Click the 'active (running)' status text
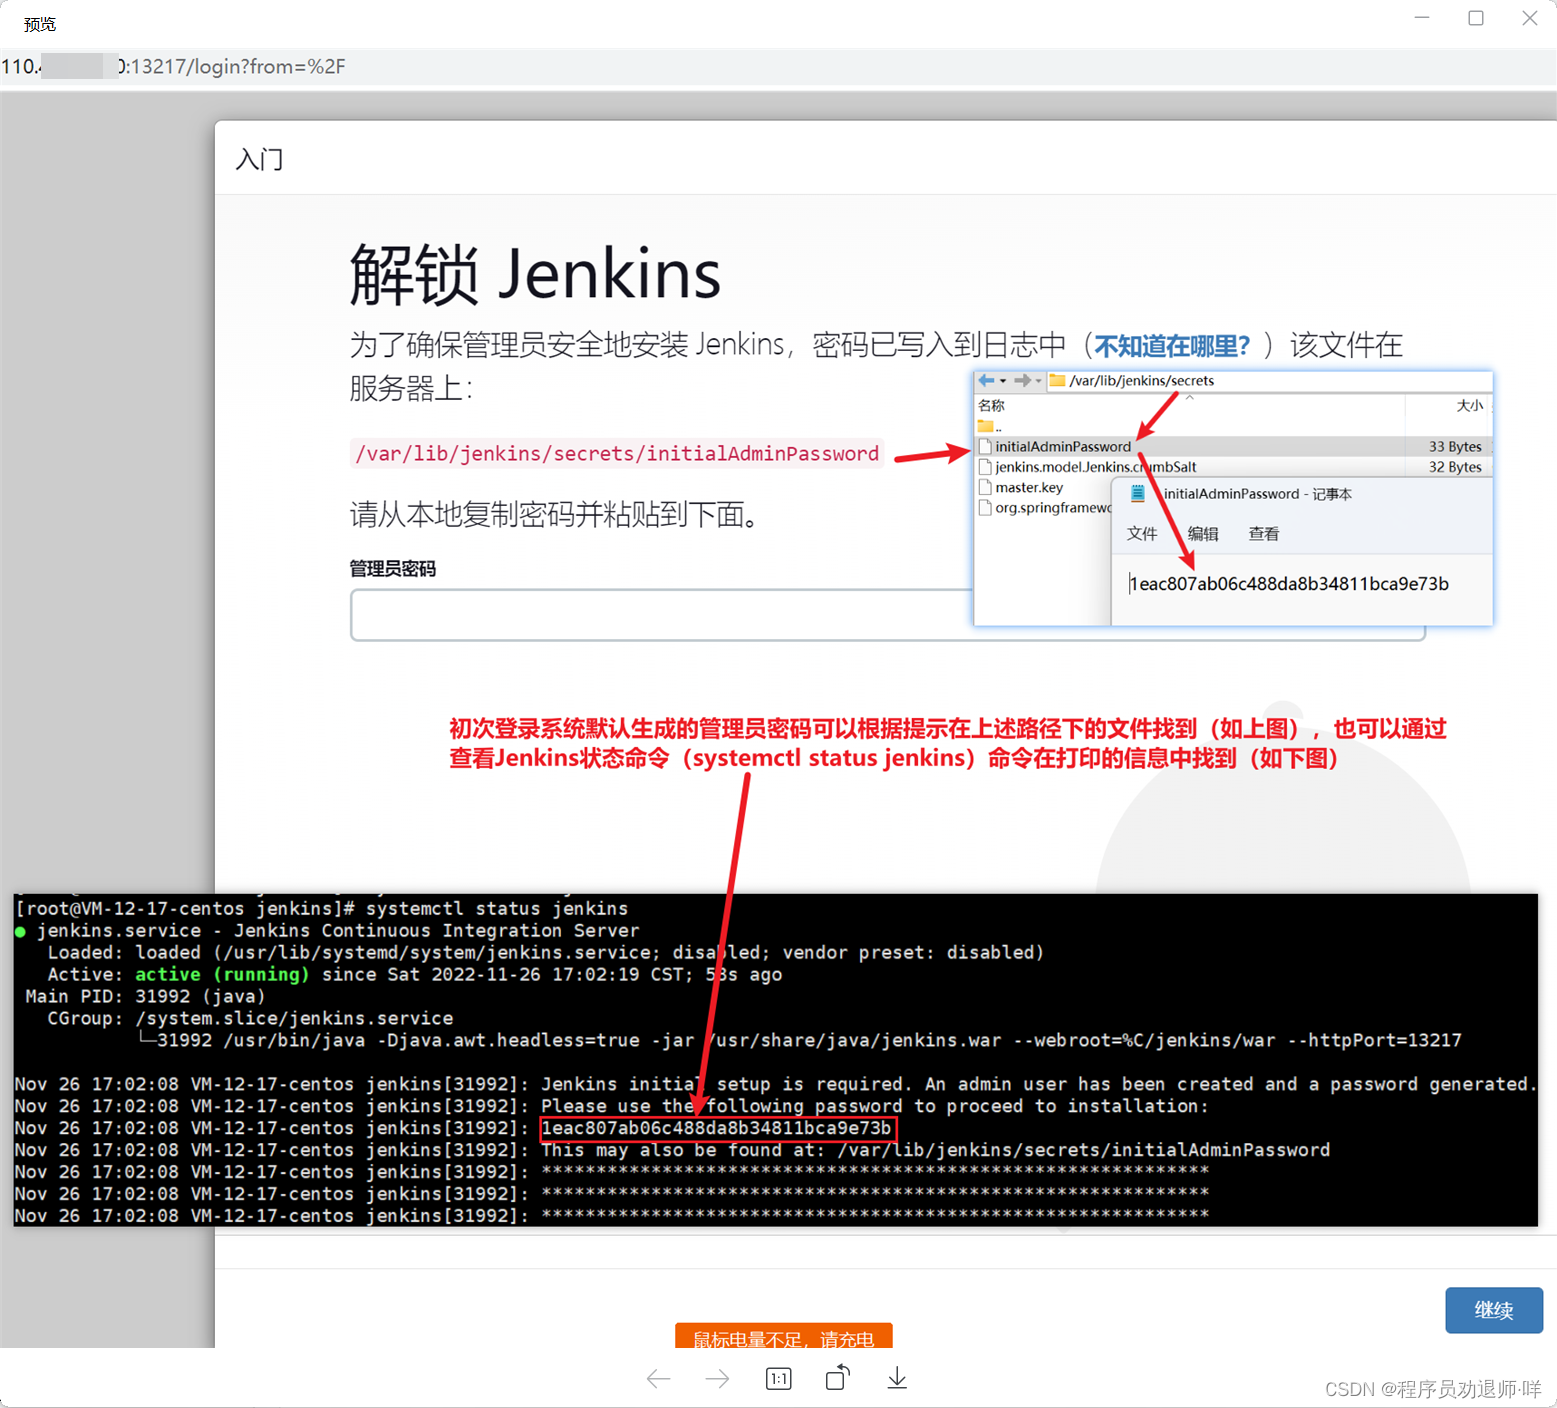1557x1408 pixels. click(x=222, y=974)
